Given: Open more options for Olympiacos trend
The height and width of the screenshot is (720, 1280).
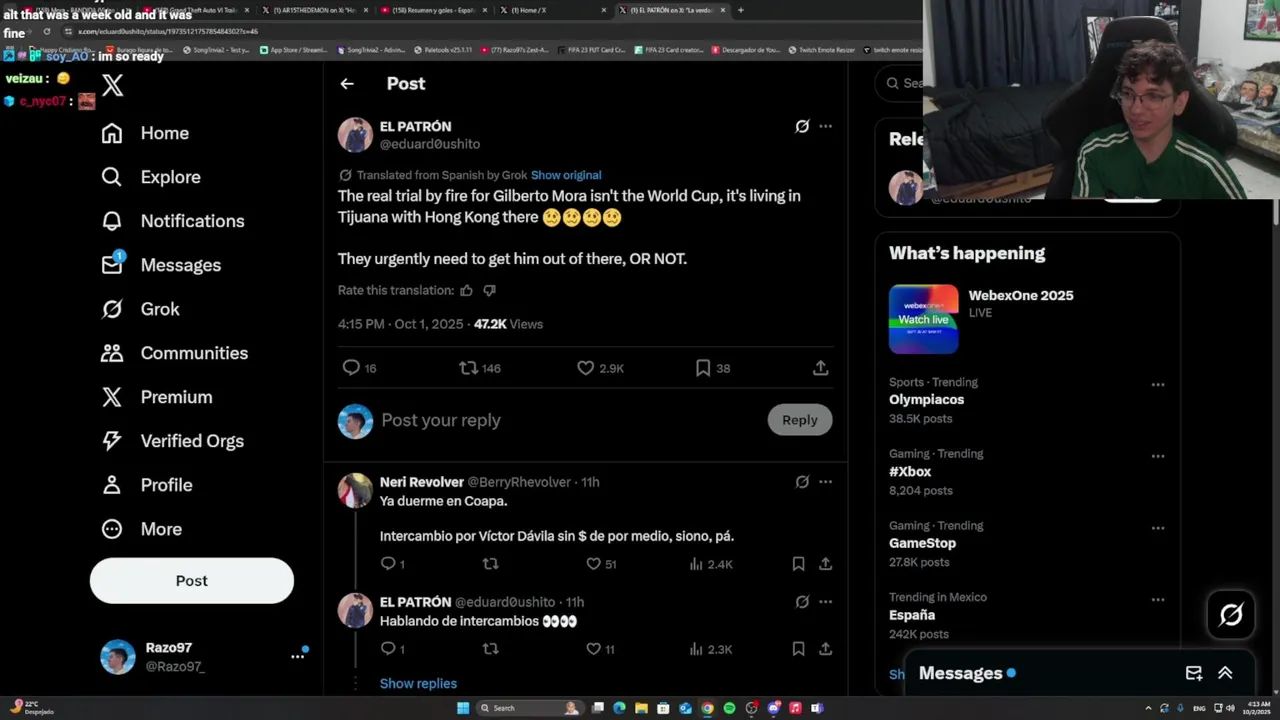Looking at the screenshot, I should [1157, 384].
